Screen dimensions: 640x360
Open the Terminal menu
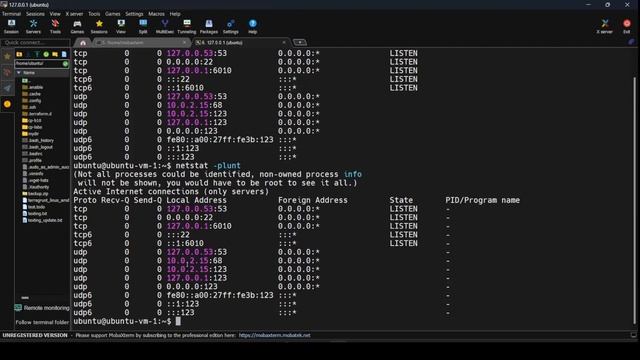[11, 14]
